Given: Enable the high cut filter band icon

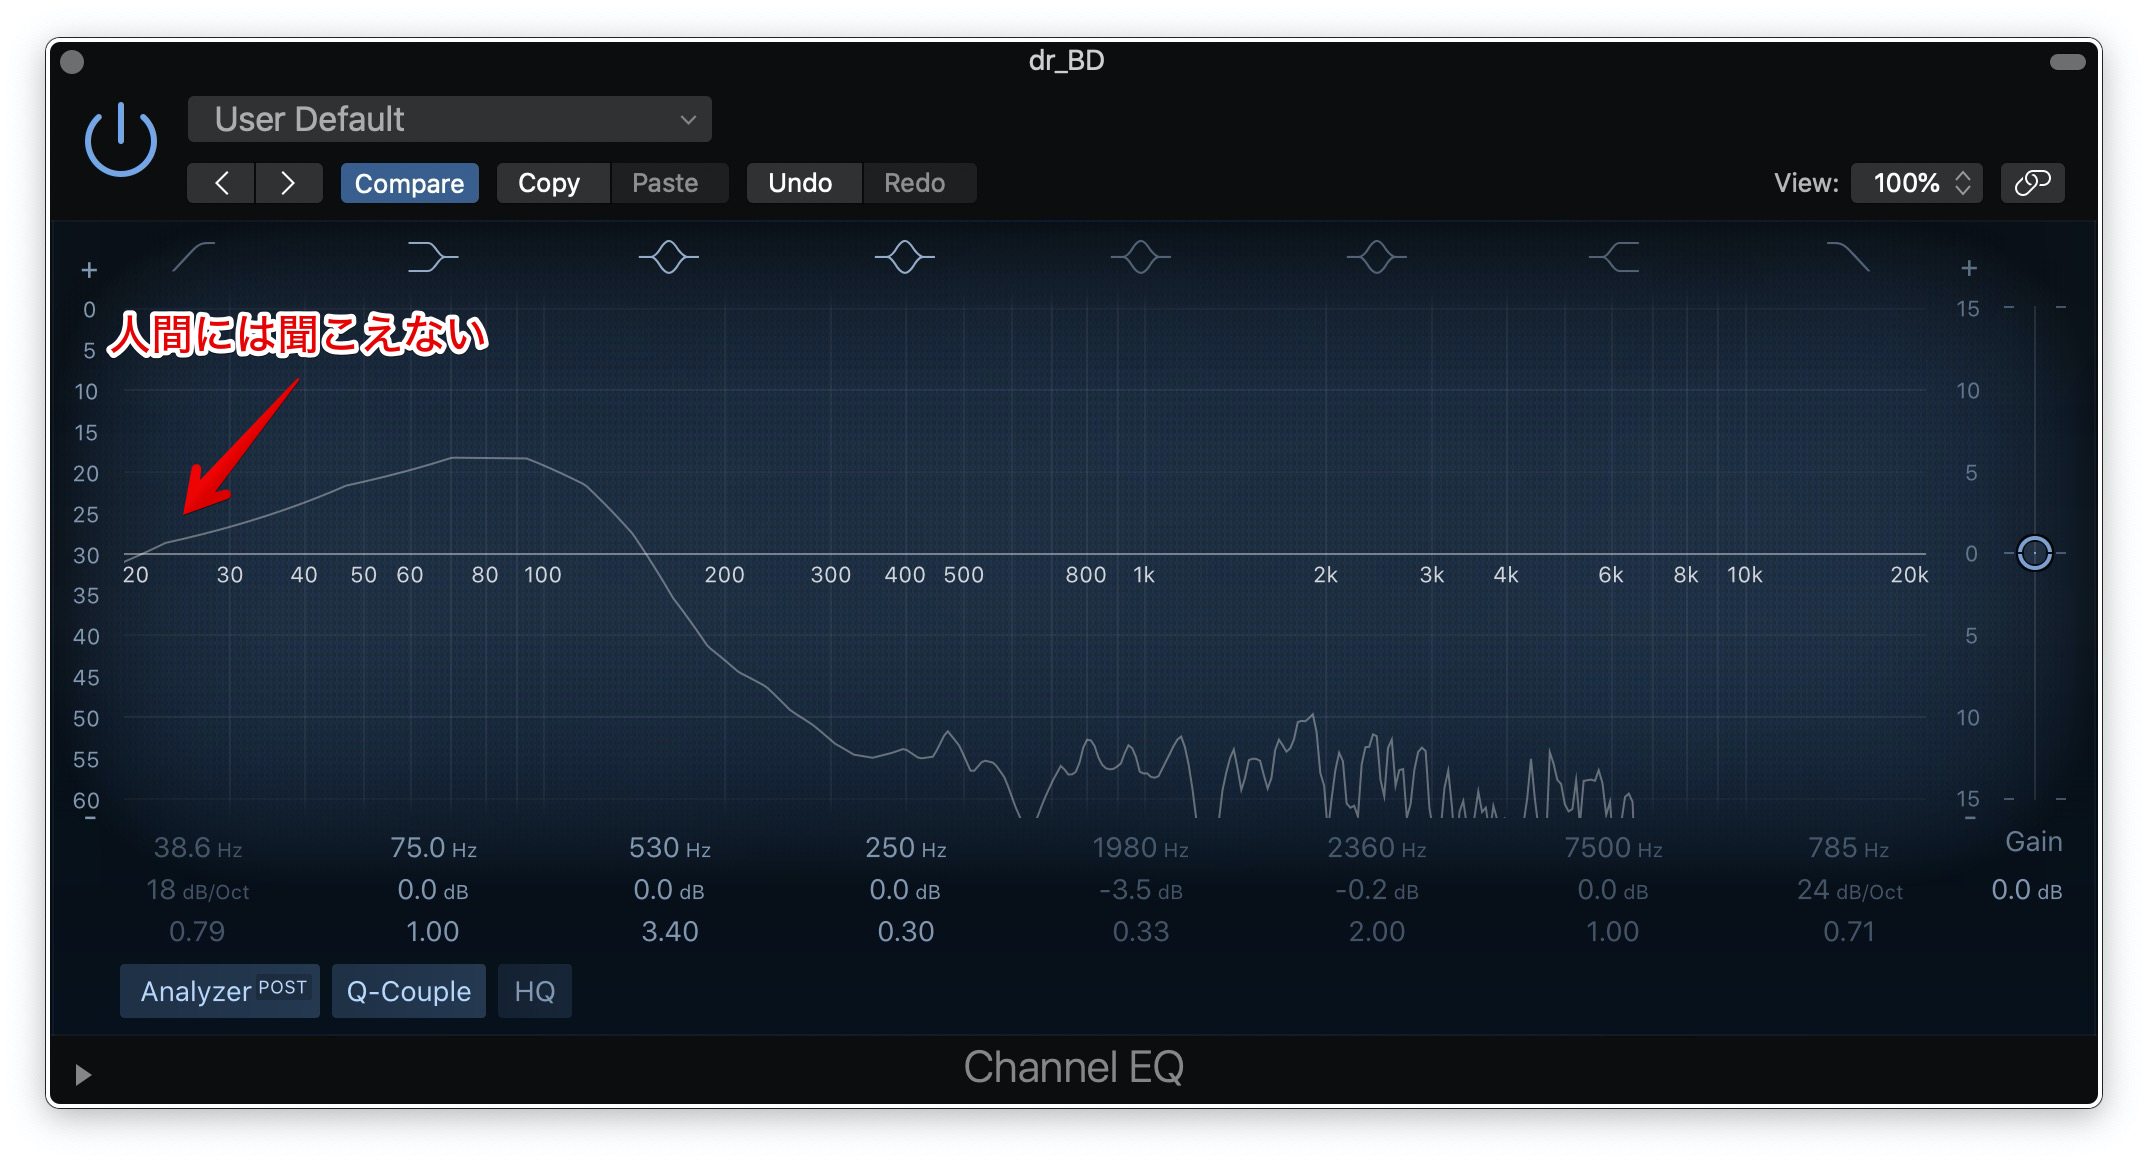Looking at the screenshot, I should click(x=1848, y=257).
